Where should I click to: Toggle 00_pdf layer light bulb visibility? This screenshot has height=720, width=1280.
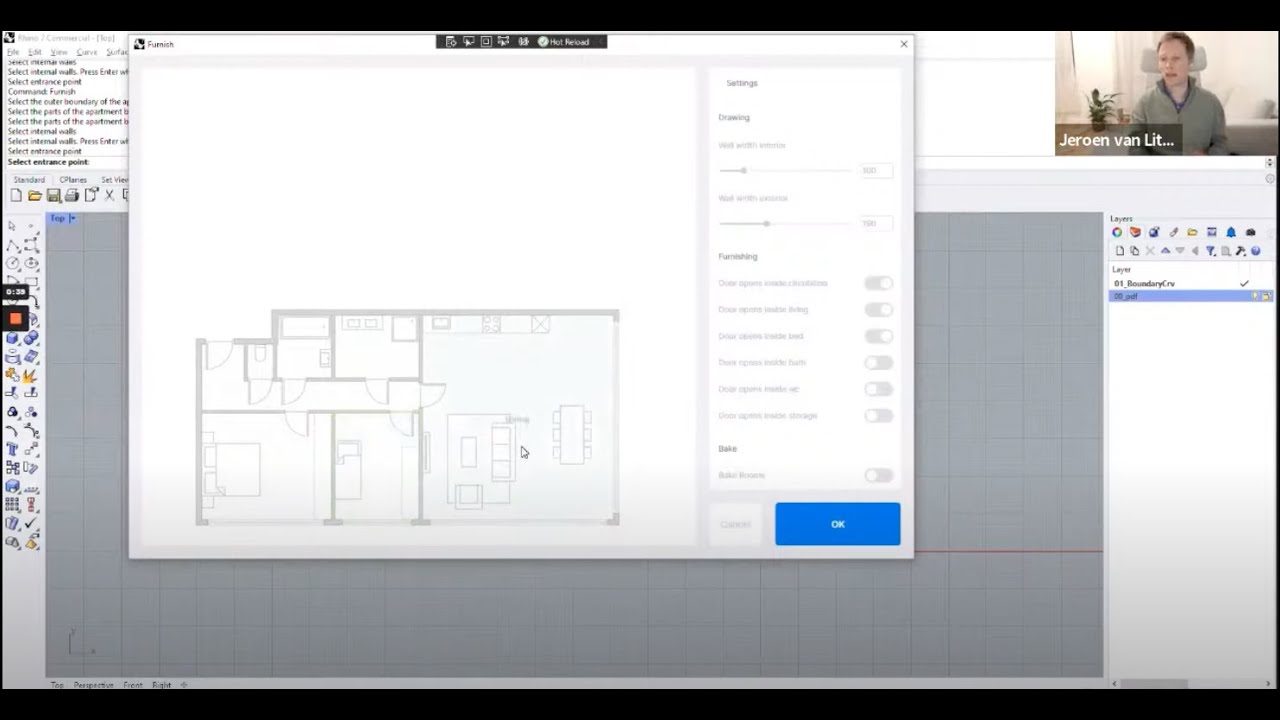point(1256,297)
